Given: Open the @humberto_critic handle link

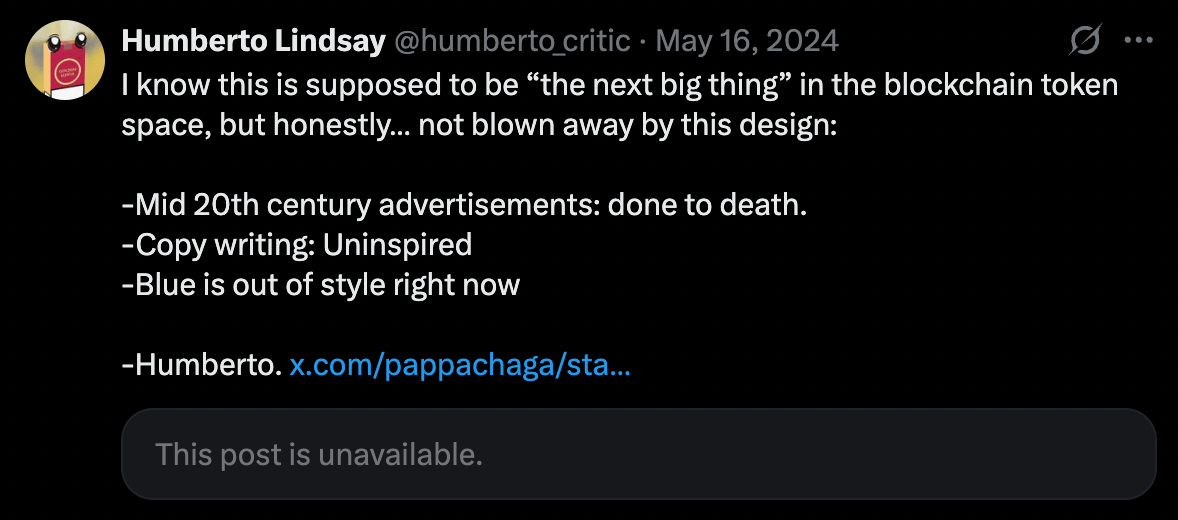Looking at the screenshot, I should tap(512, 41).
